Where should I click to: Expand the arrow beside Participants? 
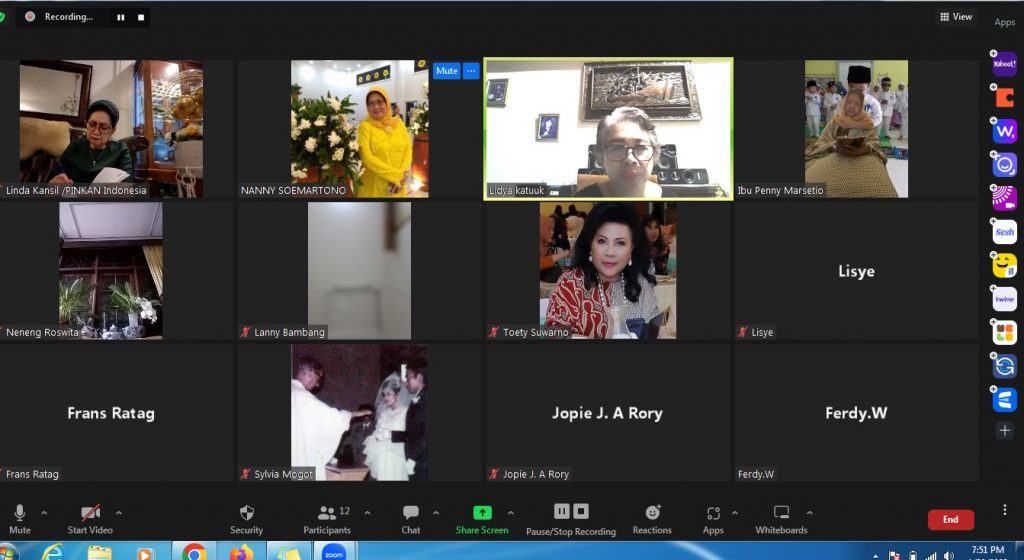pyautogui.click(x=367, y=513)
